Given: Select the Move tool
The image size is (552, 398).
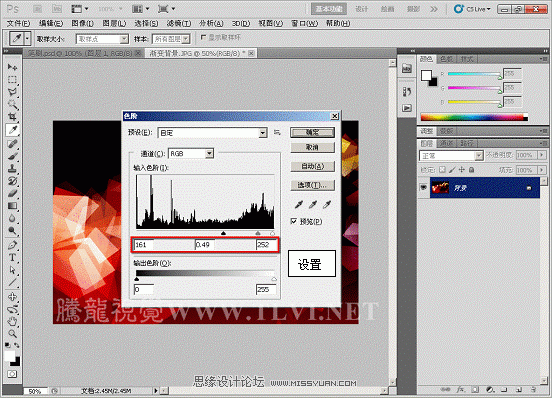Looking at the screenshot, I should click(12, 67).
